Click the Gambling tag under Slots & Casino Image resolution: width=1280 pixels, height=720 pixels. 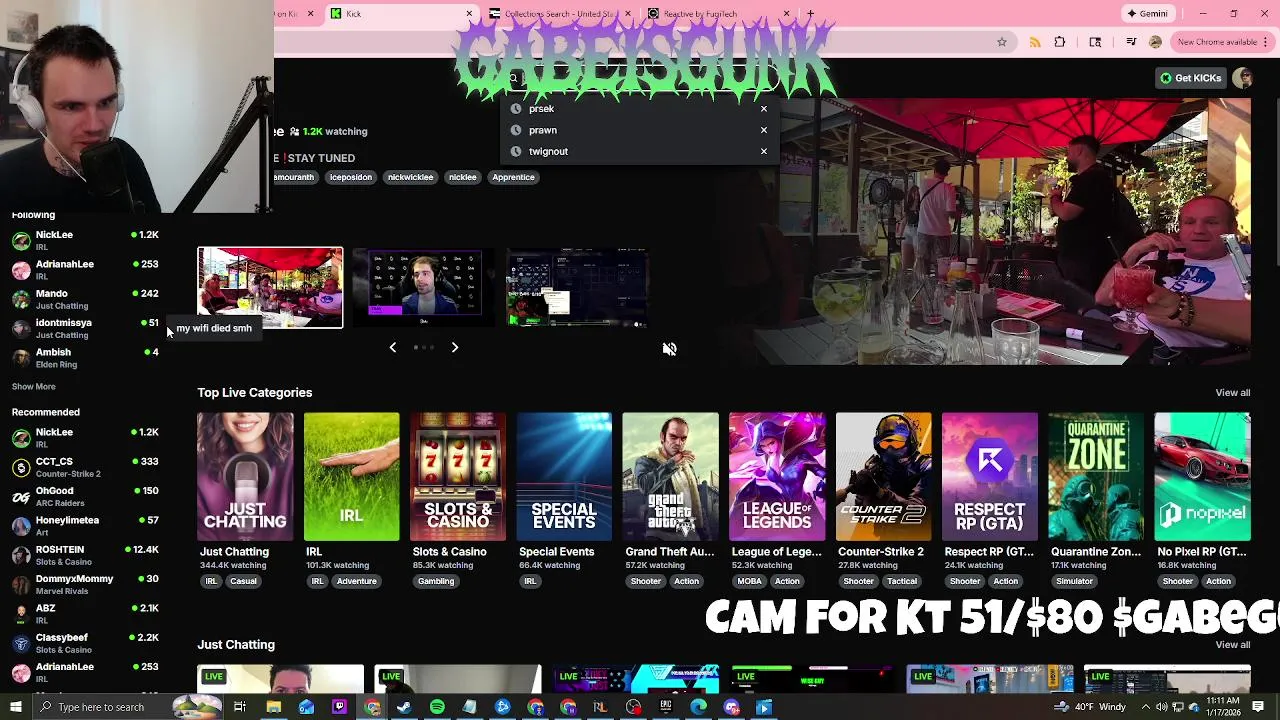tap(436, 581)
